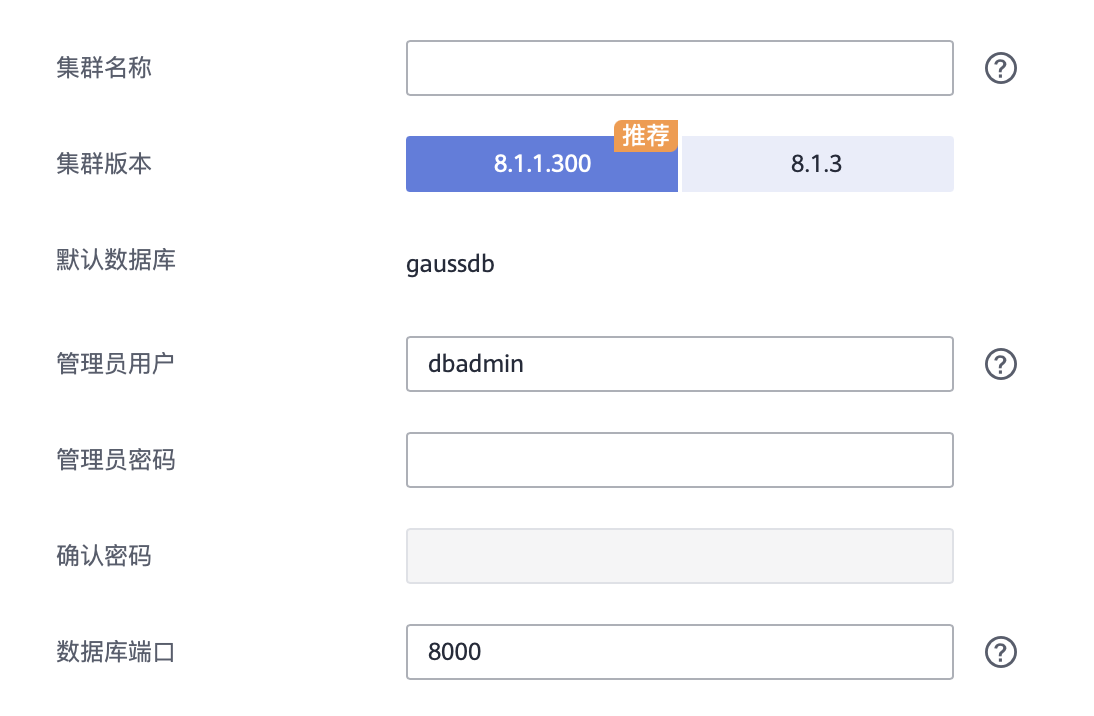1094x716 pixels.
Task: Click the 集群版本 label
Action: click(x=105, y=164)
